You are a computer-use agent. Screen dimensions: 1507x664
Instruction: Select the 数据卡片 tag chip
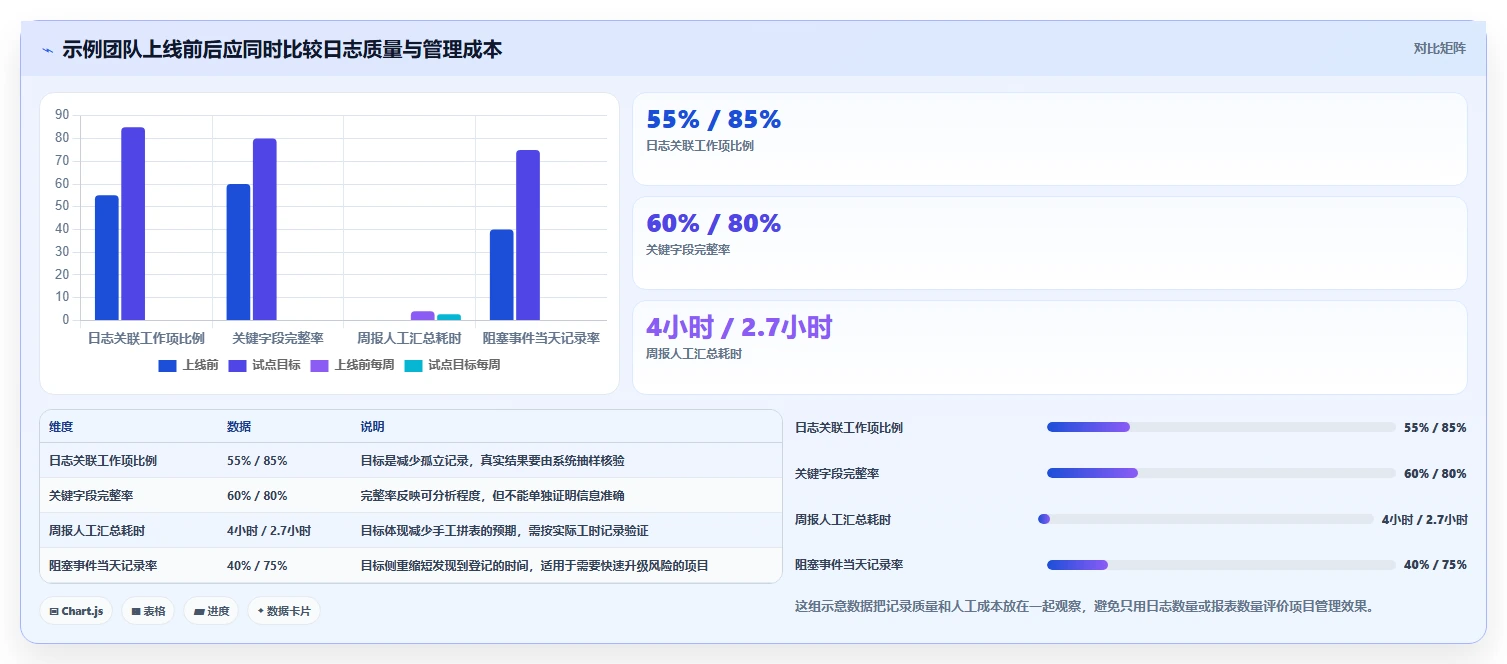click(284, 611)
